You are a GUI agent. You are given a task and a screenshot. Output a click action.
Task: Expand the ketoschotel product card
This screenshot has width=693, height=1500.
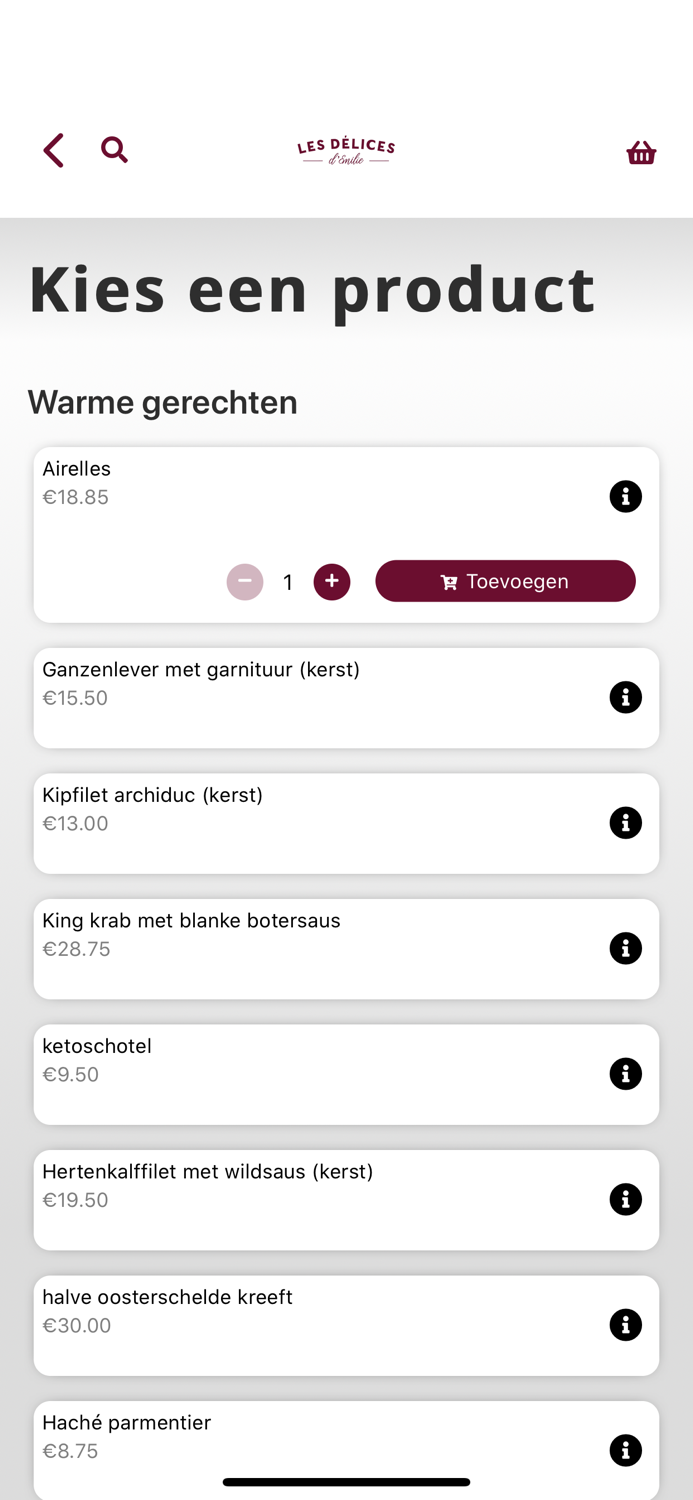tap(300, 1074)
